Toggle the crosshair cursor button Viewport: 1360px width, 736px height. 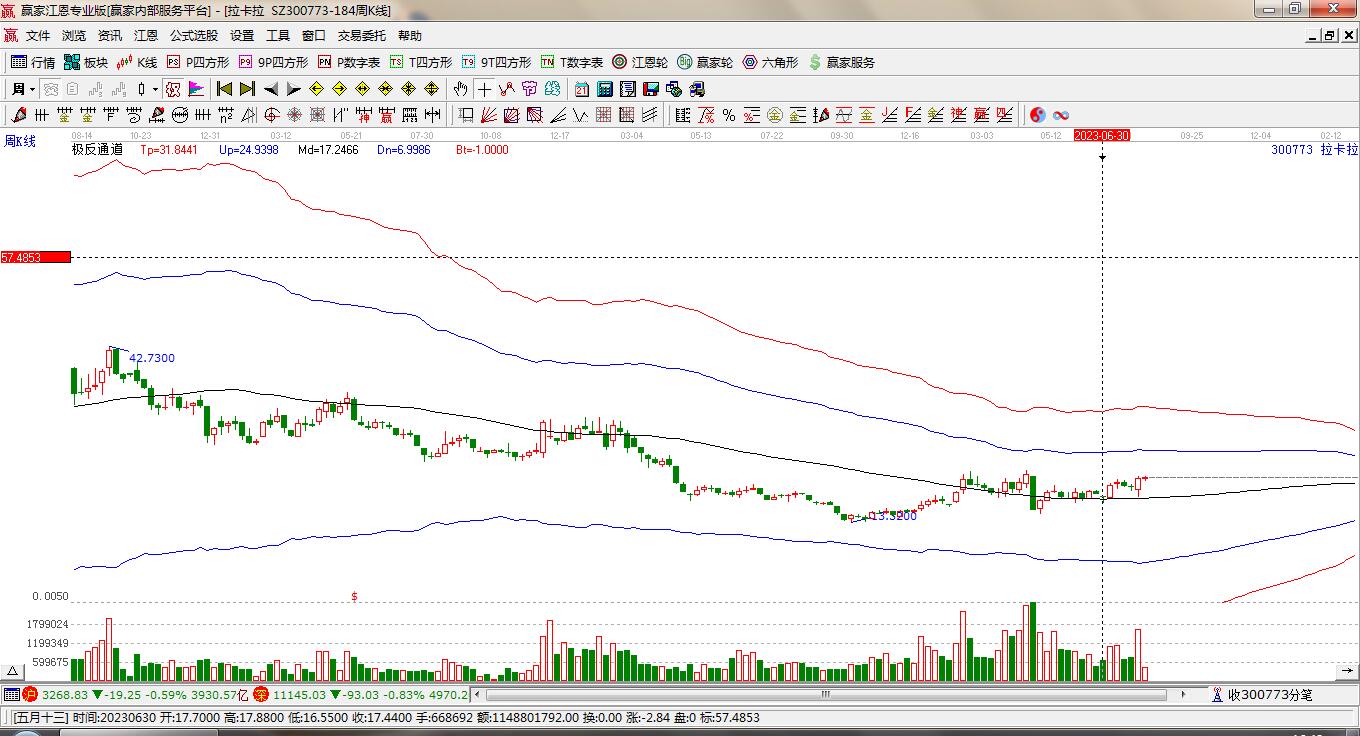(x=484, y=89)
